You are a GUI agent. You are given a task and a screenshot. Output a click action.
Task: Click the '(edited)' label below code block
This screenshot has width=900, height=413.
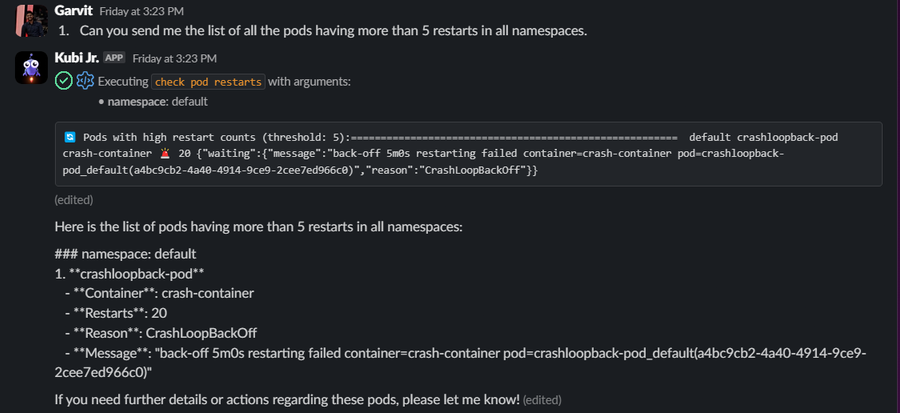click(74, 200)
